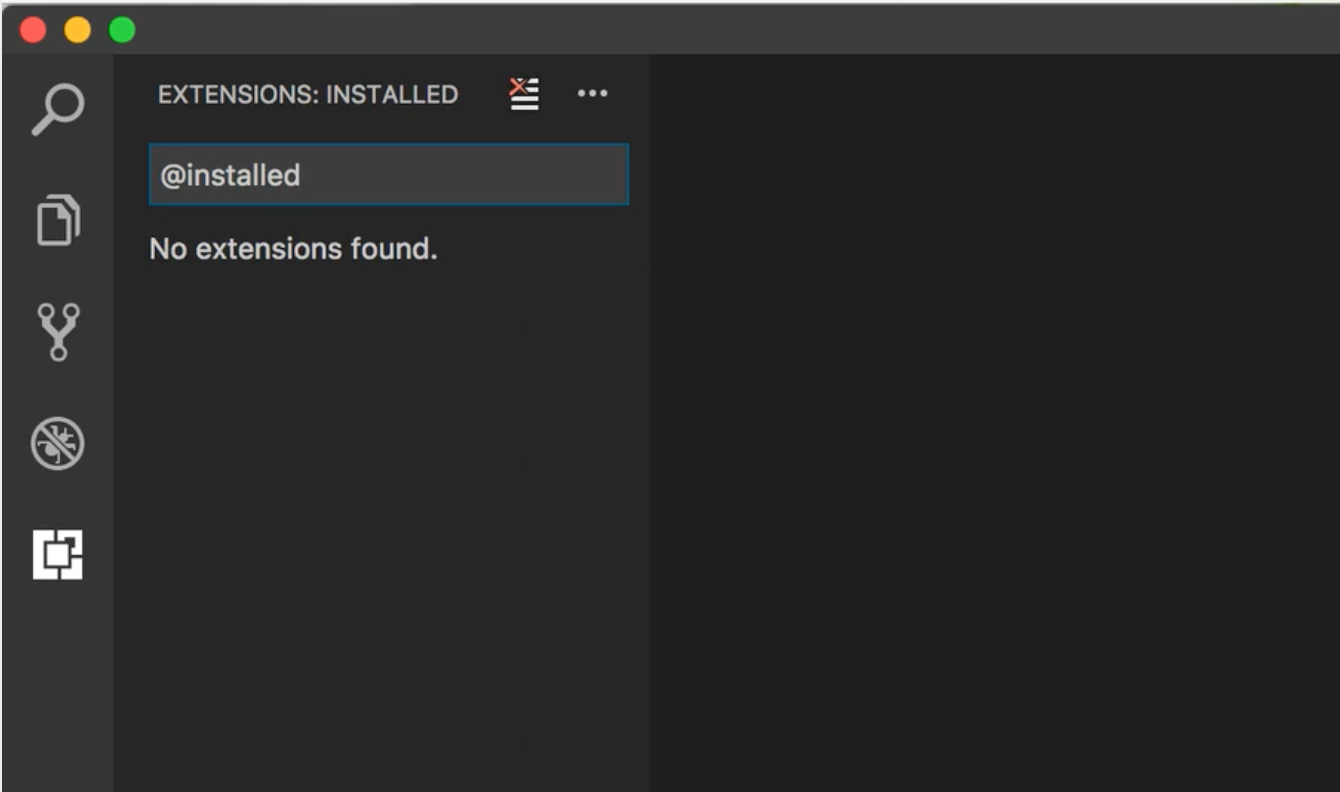Click the @installed search field
Image resolution: width=1340 pixels, height=792 pixels.
pyautogui.click(x=389, y=175)
